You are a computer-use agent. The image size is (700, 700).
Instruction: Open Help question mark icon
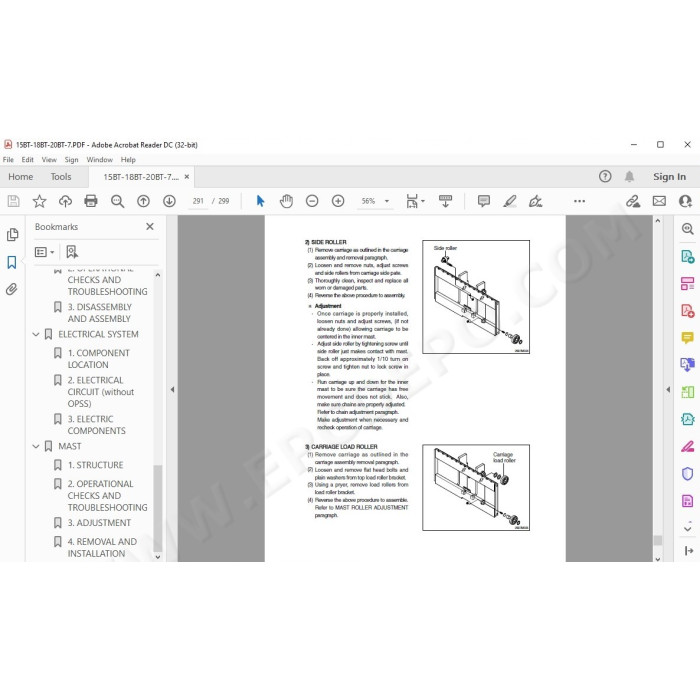[605, 177]
